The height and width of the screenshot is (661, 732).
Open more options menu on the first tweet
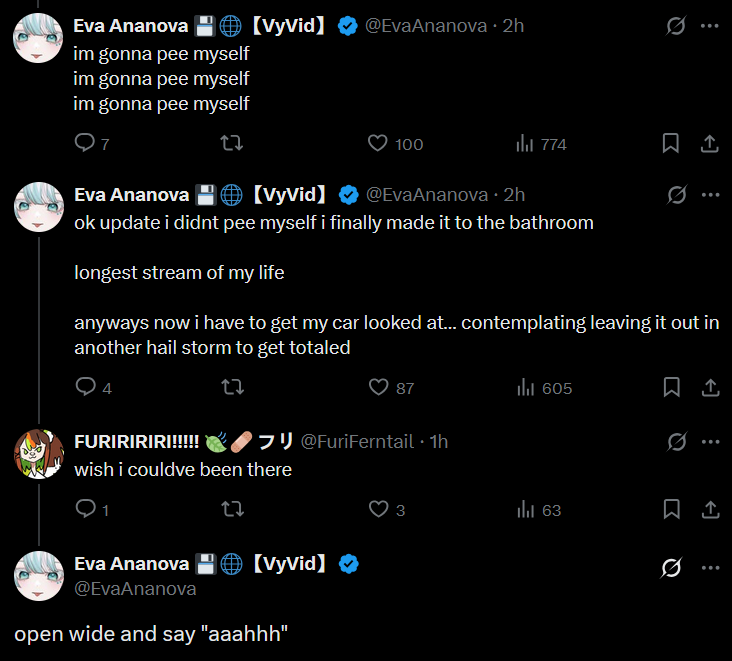click(710, 26)
